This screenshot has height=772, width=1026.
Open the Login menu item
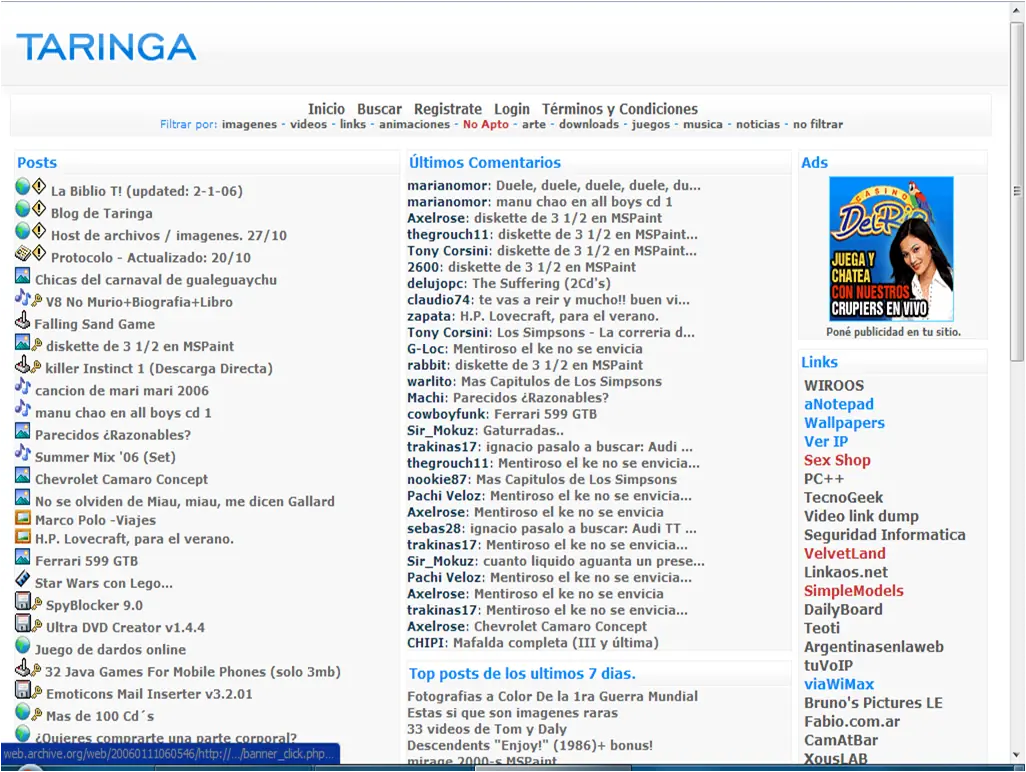click(512, 109)
